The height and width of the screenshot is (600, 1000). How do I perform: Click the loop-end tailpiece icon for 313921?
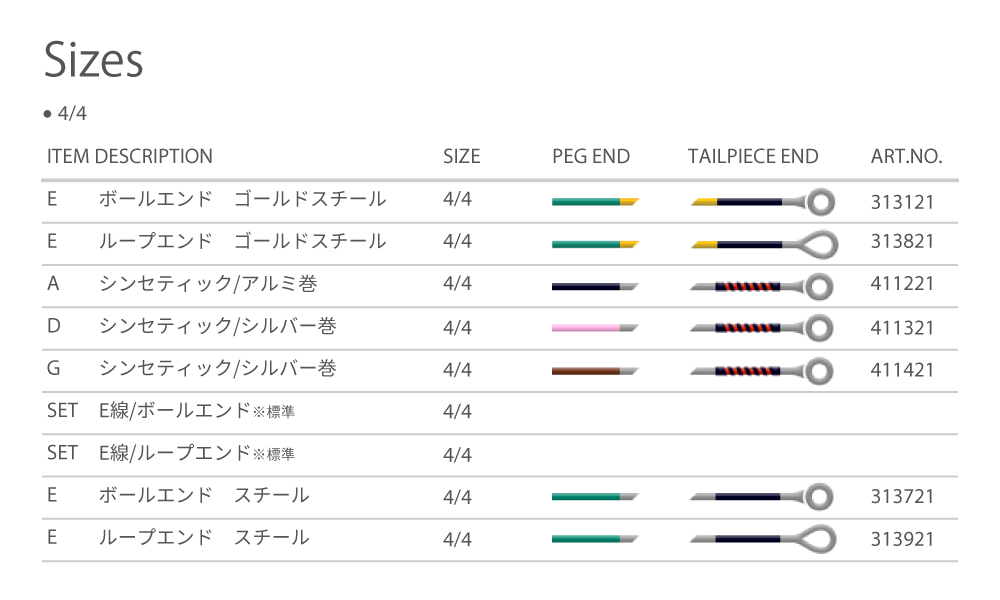pyautogui.click(x=764, y=539)
